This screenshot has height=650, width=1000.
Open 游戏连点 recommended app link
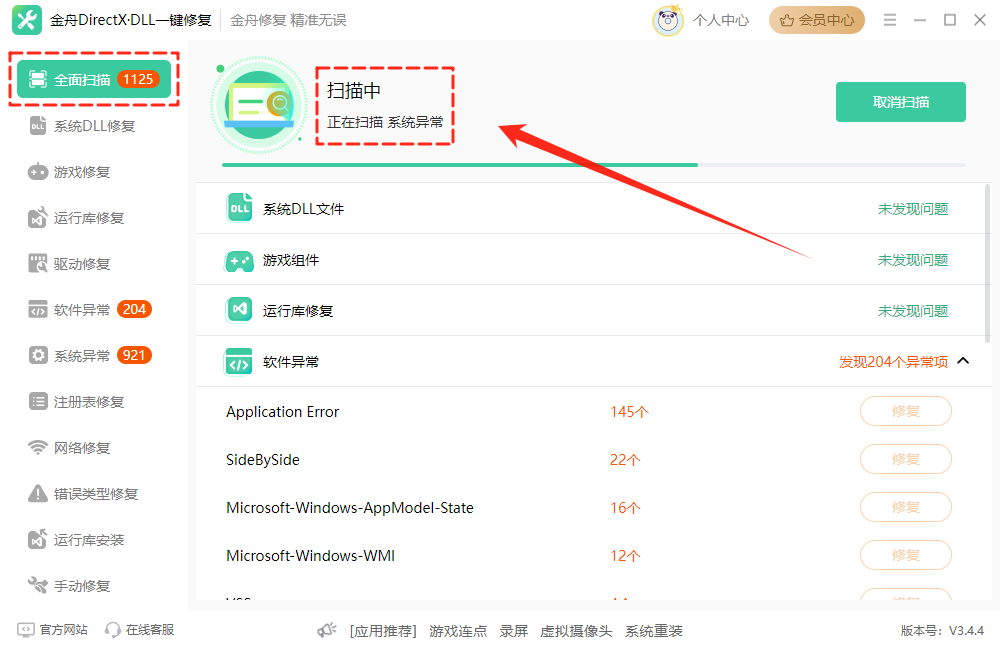(458, 631)
